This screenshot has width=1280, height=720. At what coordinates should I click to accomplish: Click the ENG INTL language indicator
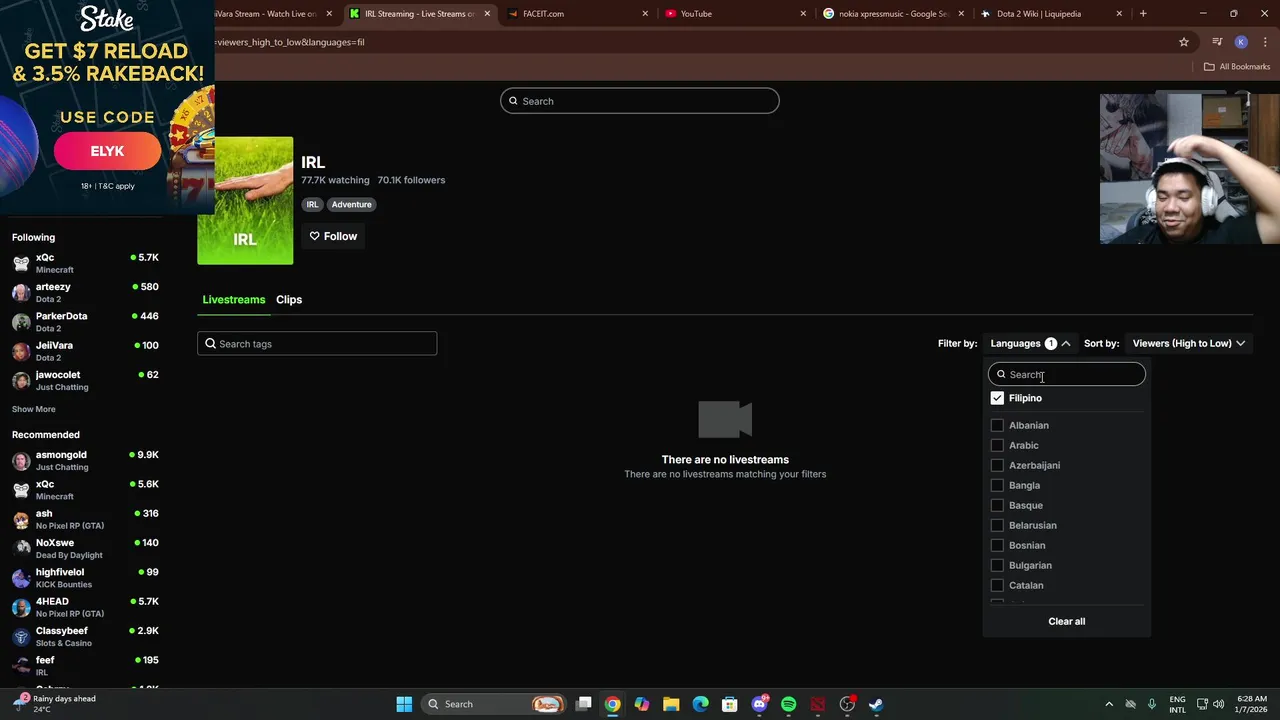pyautogui.click(x=1177, y=704)
